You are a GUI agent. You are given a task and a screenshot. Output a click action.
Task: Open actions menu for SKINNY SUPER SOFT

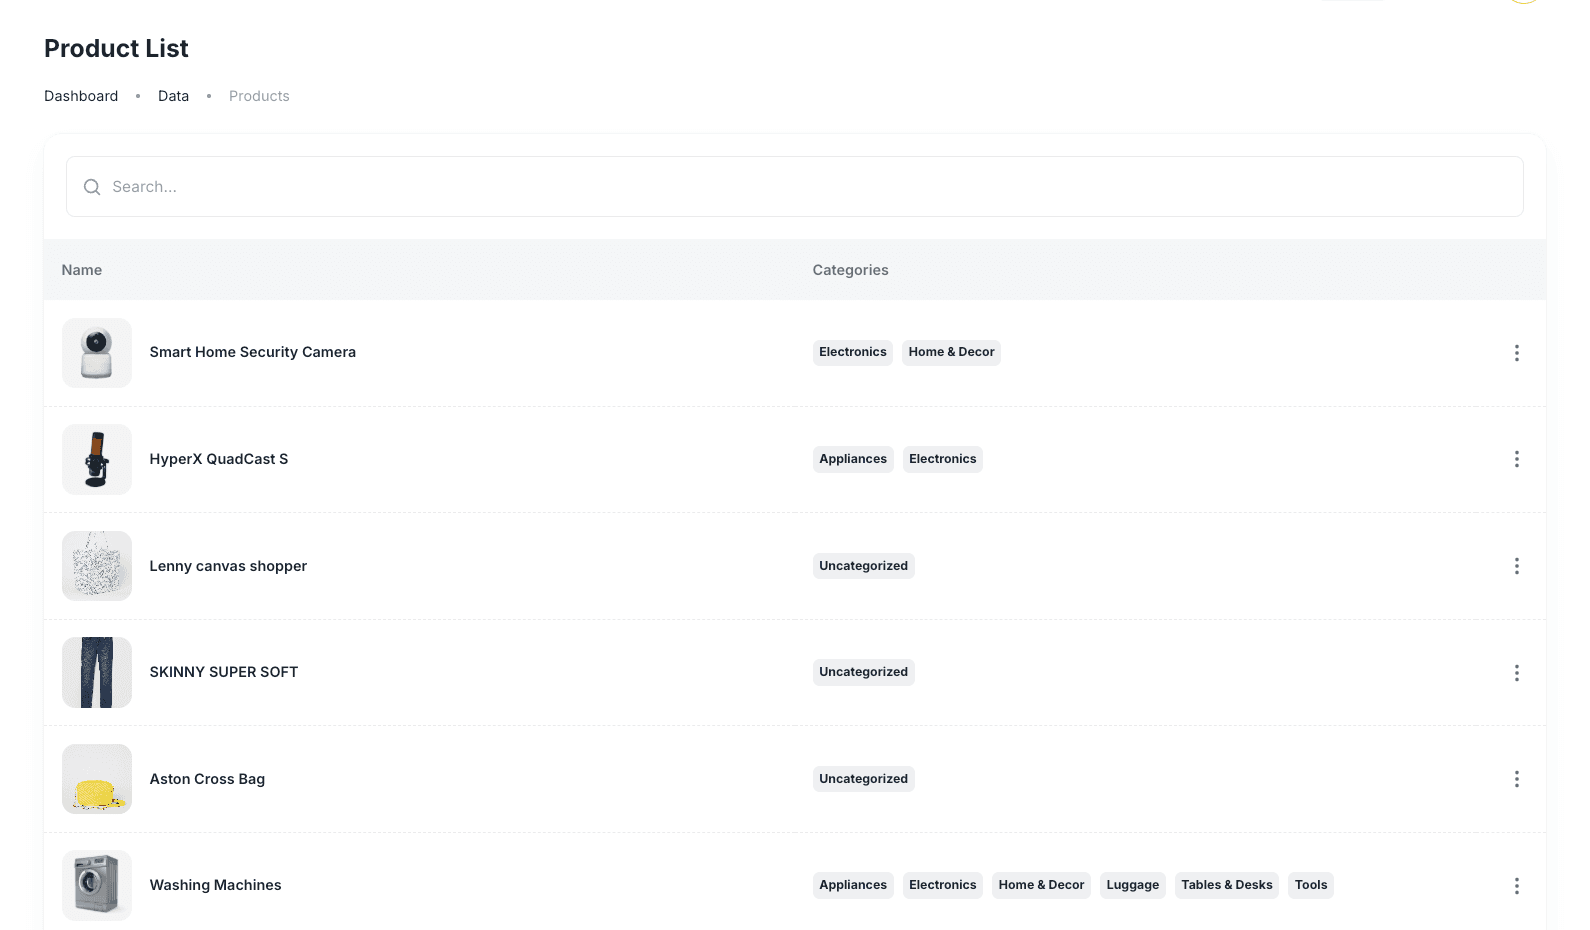click(1516, 673)
